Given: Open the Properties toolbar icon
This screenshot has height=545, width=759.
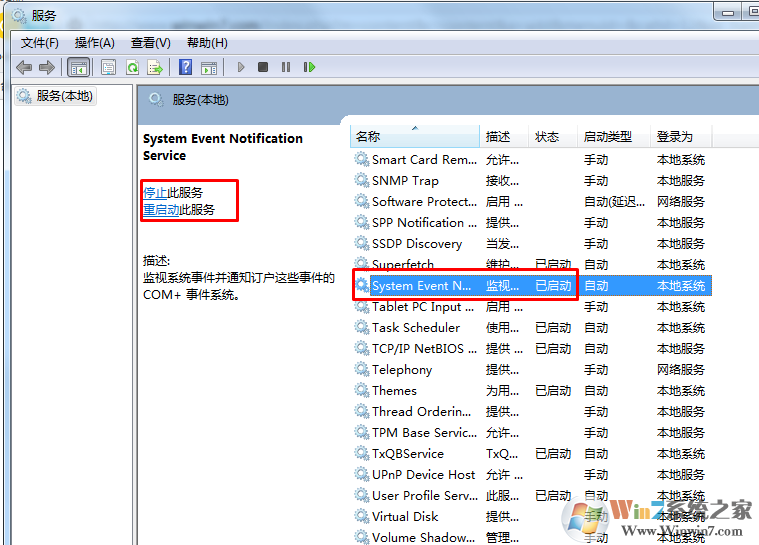Looking at the screenshot, I should coord(108,67).
